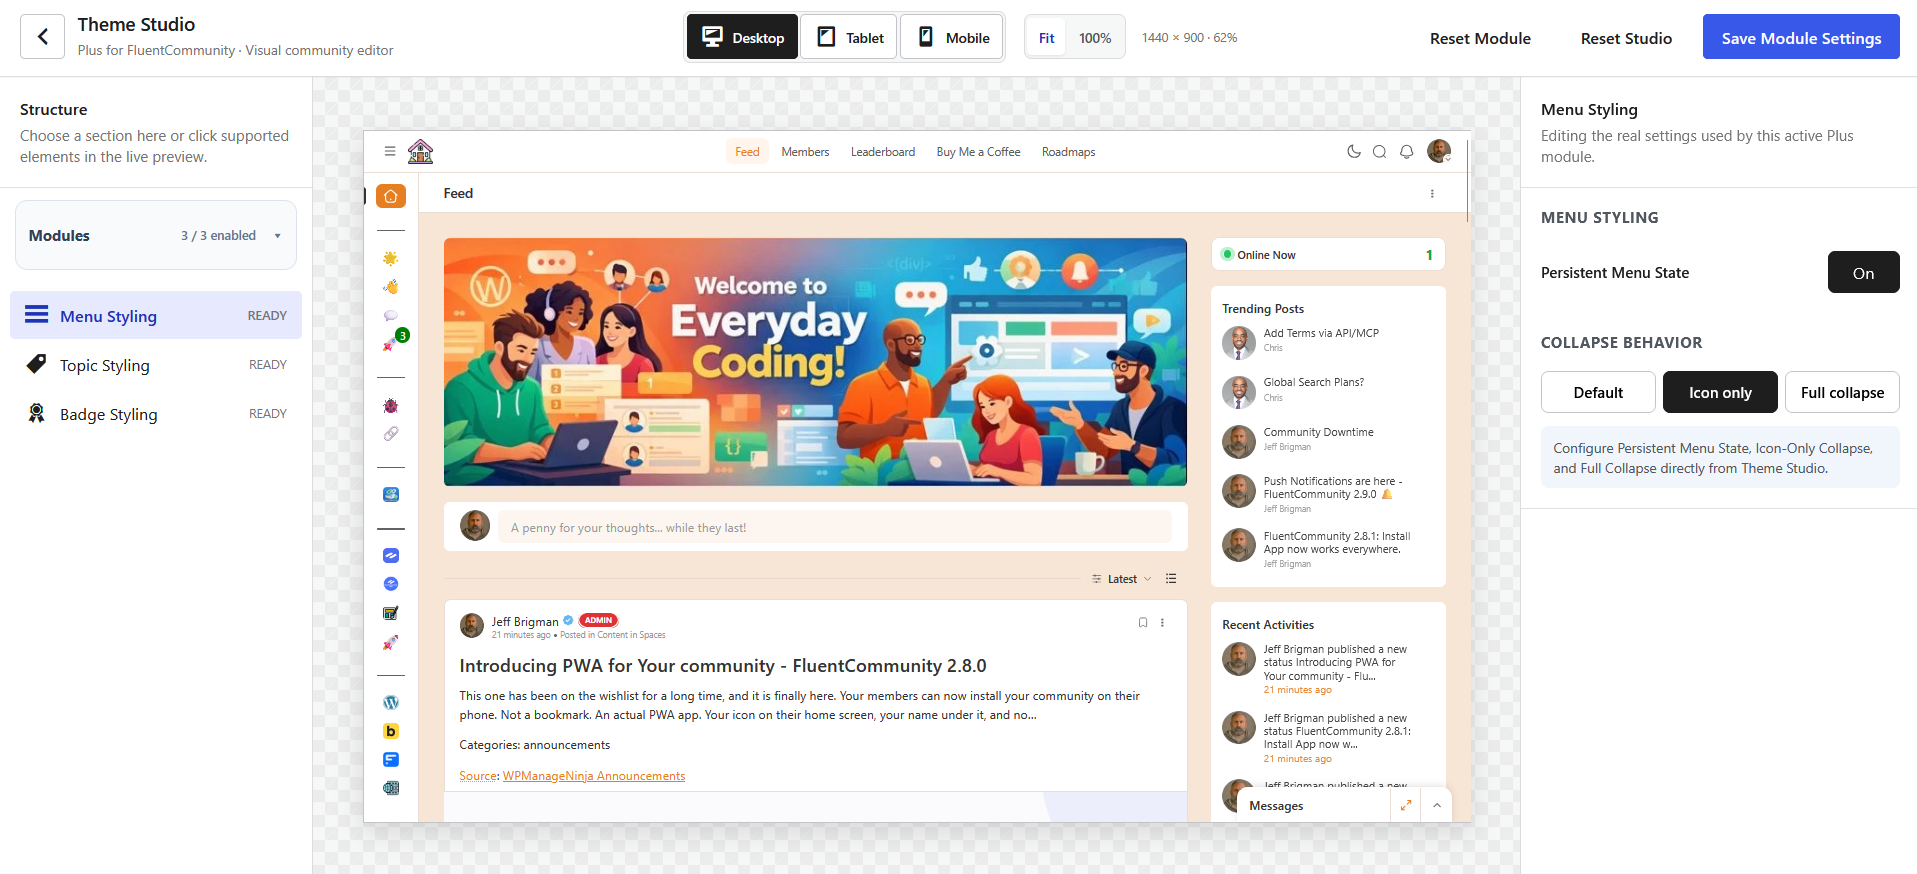Open the sun emoji space in the sidebar
The image size is (1917, 874).
(391, 258)
